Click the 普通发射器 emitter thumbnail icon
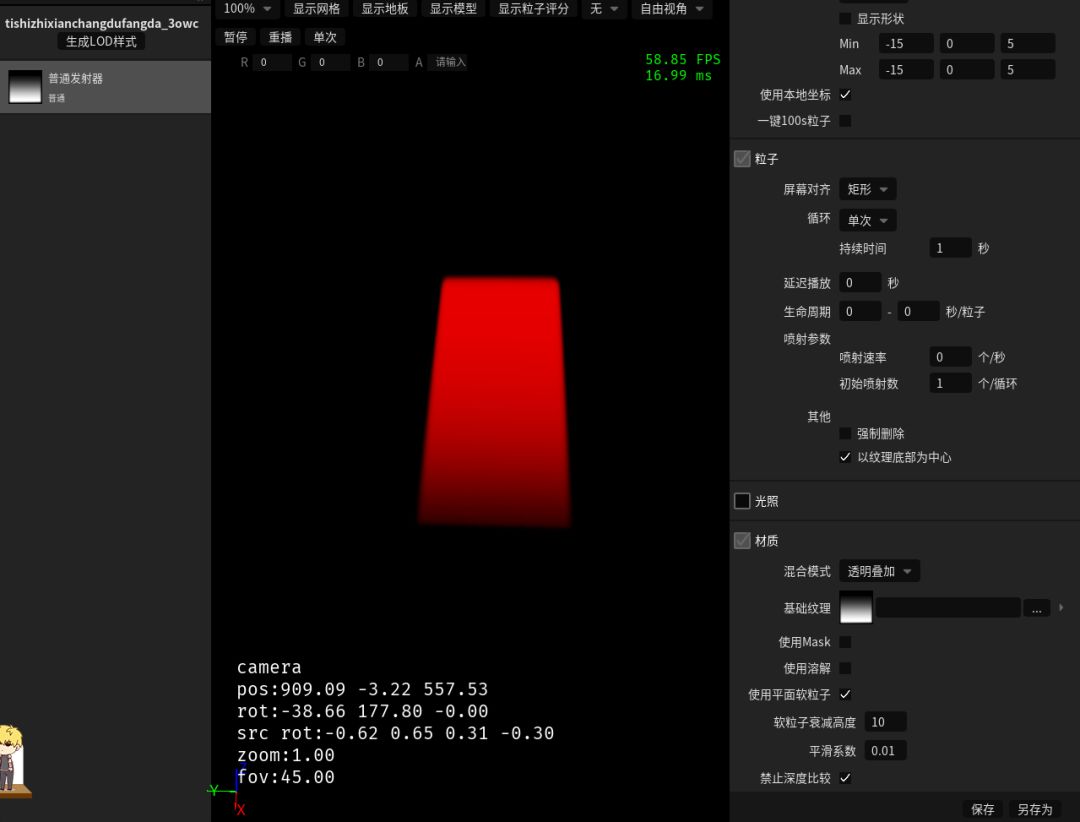This screenshot has width=1080, height=822. pos(25,87)
